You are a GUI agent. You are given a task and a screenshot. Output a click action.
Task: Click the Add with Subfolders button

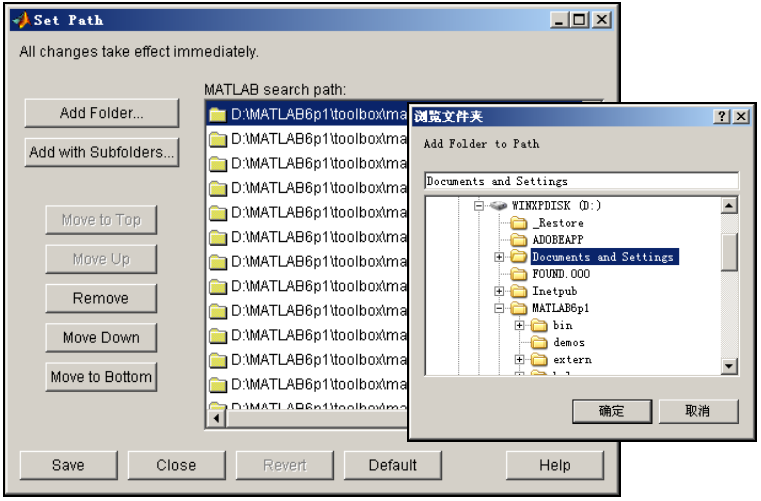(x=101, y=152)
